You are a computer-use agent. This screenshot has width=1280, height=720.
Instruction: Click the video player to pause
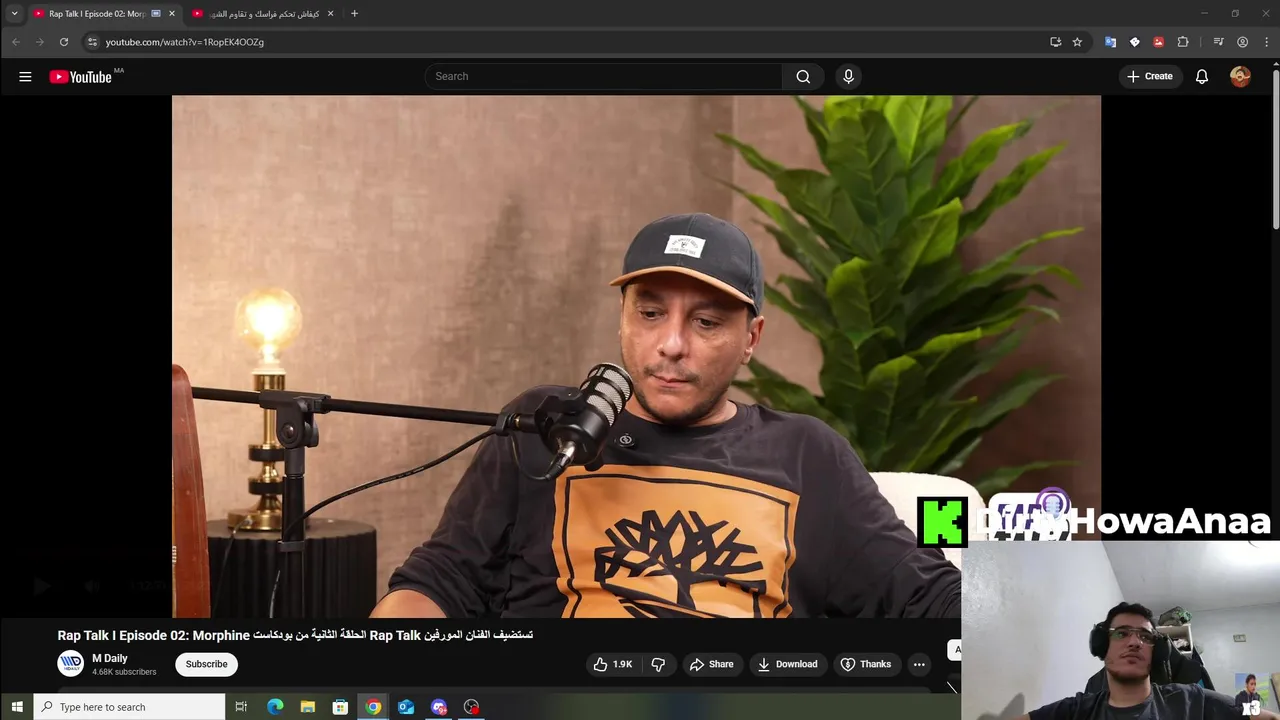(636, 356)
